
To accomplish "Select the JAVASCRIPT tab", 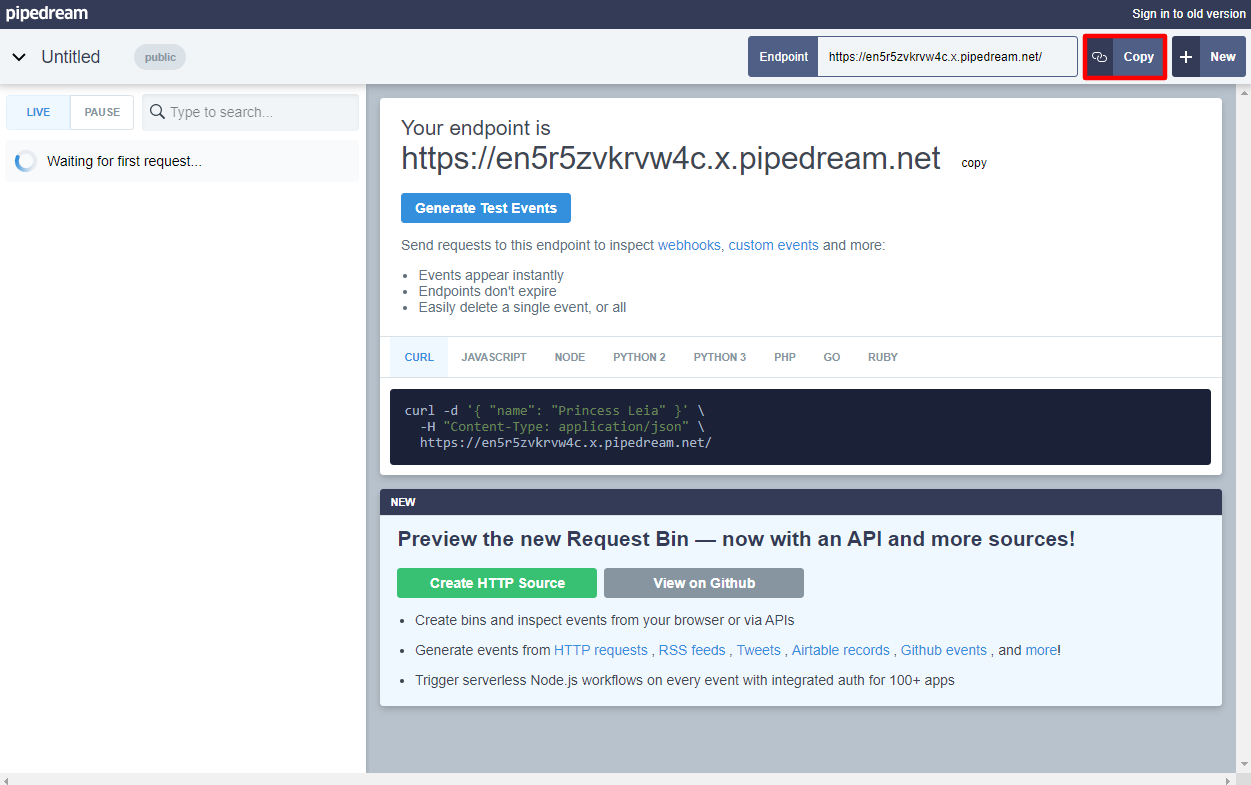I will 494,357.
